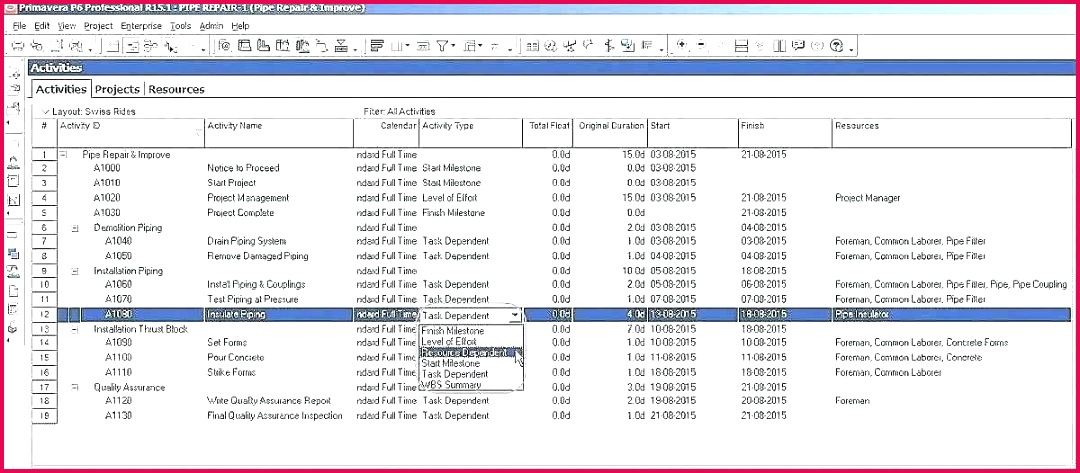The image size is (1080, 473).
Task: Click the Print Preview icon
Action: coord(37,46)
